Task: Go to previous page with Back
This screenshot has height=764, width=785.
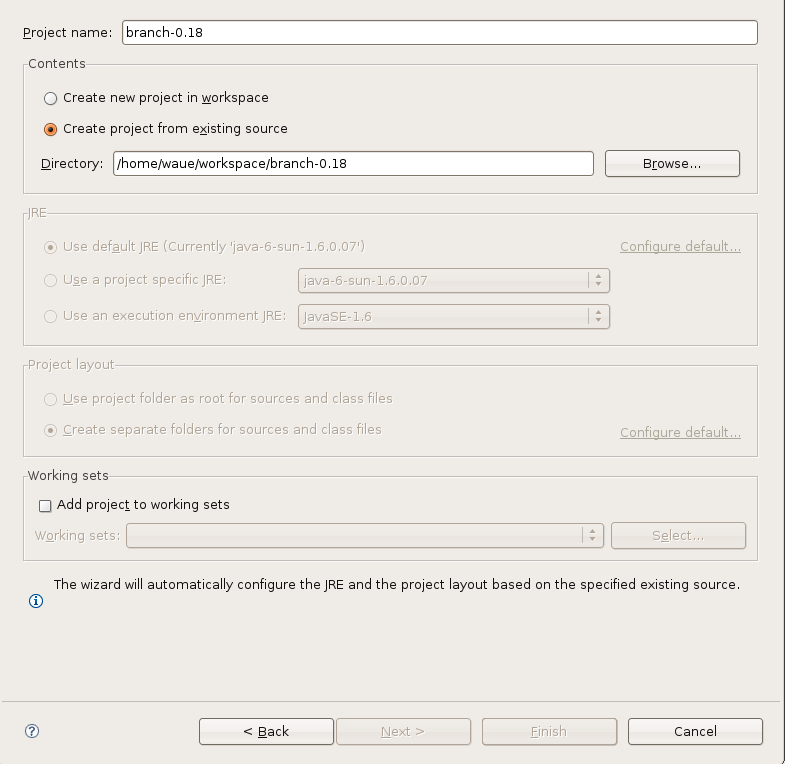Action: pyautogui.click(x=266, y=731)
